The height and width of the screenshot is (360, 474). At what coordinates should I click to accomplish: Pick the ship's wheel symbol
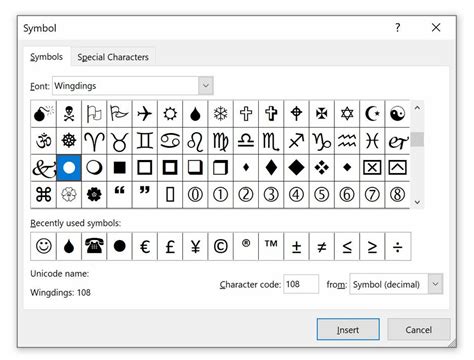pos(69,141)
